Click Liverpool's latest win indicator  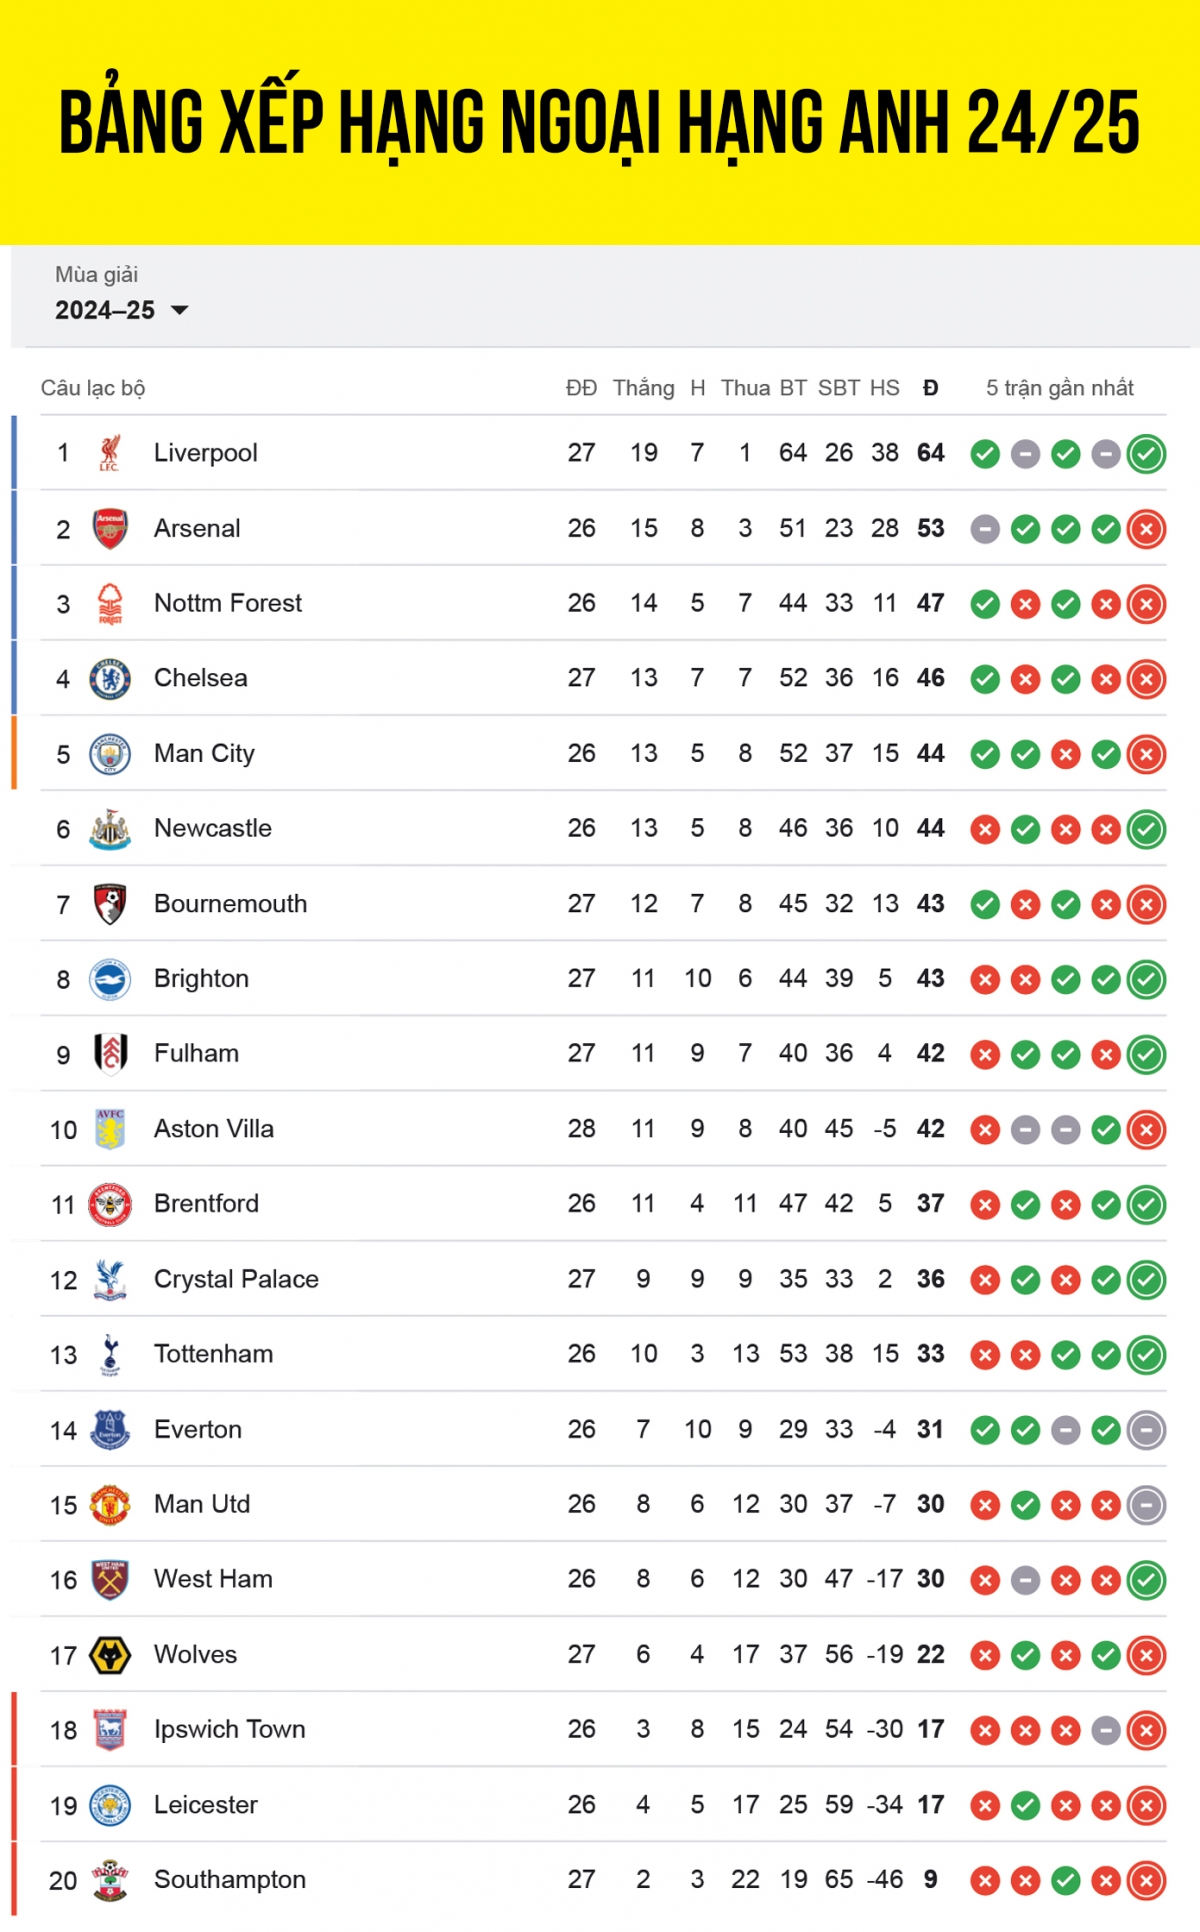pos(1146,454)
